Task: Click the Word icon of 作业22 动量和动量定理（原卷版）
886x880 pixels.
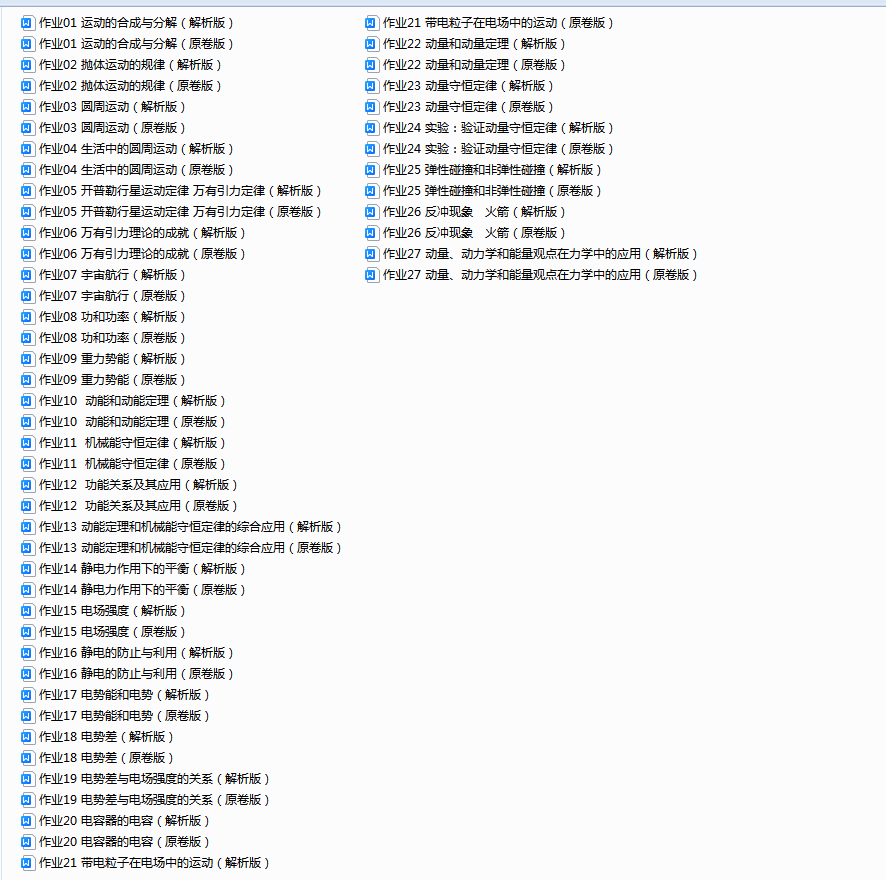Action: pyautogui.click(x=372, y=64)
